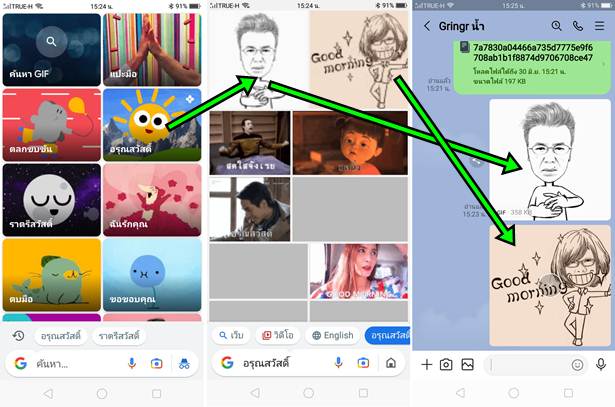
Task: Open the emoji sticker picker
Action: coord(577,365)
